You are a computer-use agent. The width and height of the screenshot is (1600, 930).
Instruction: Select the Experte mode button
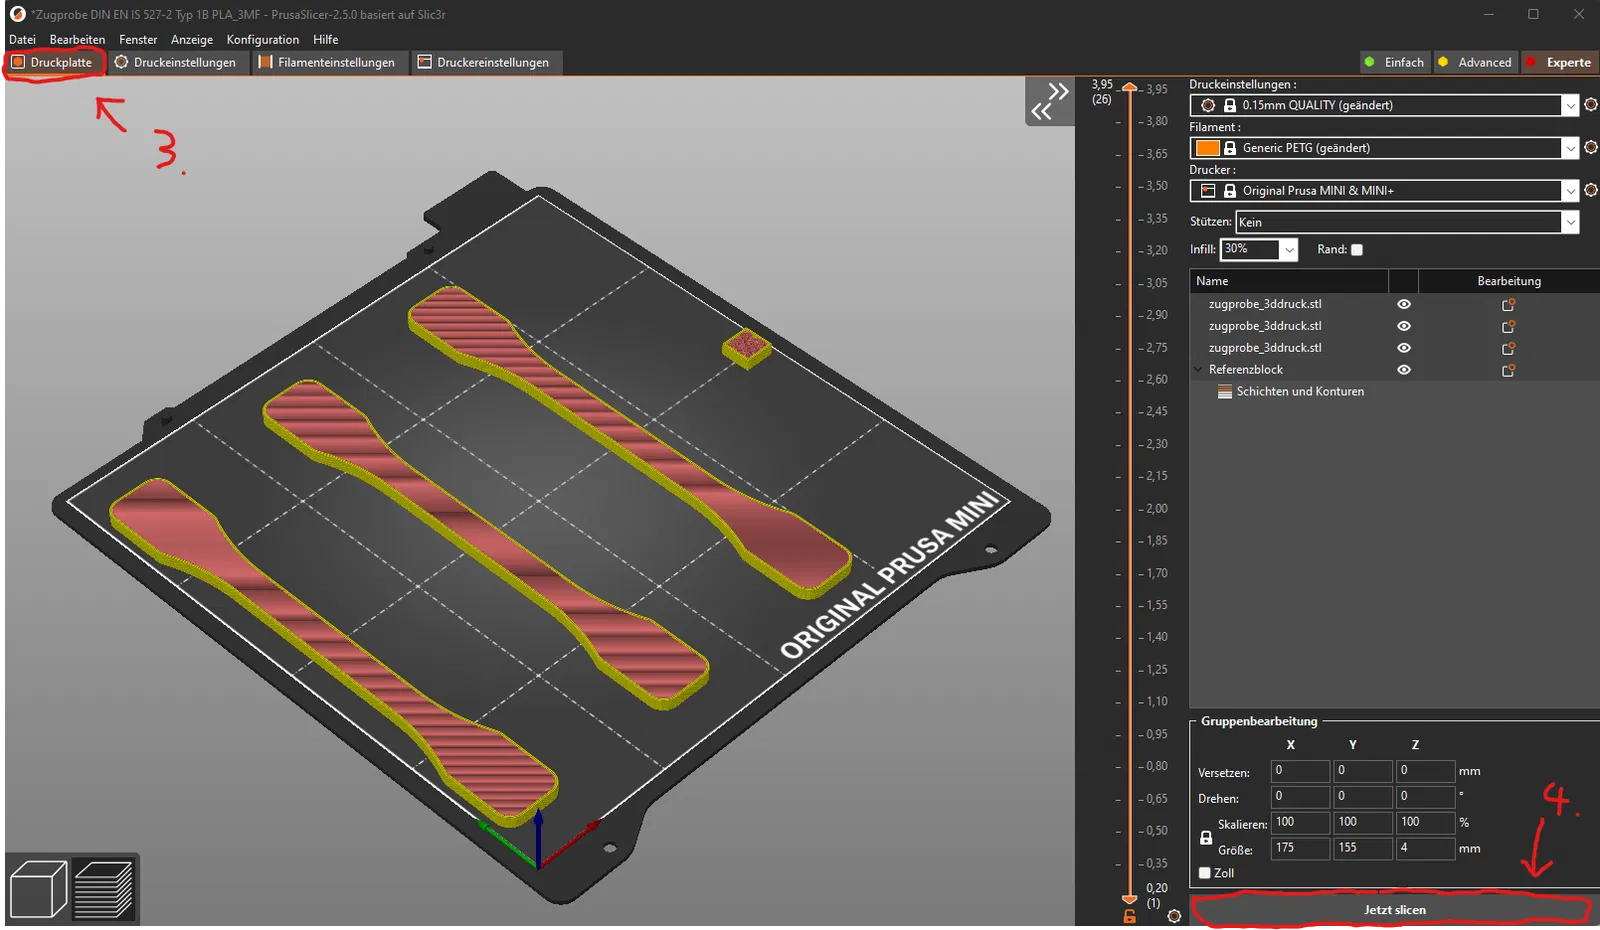1559,62
